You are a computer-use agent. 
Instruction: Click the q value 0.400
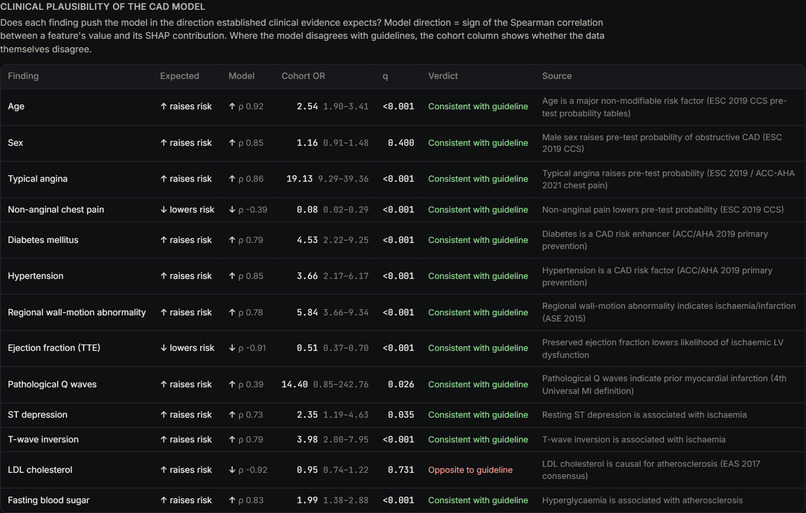[401, 143]
